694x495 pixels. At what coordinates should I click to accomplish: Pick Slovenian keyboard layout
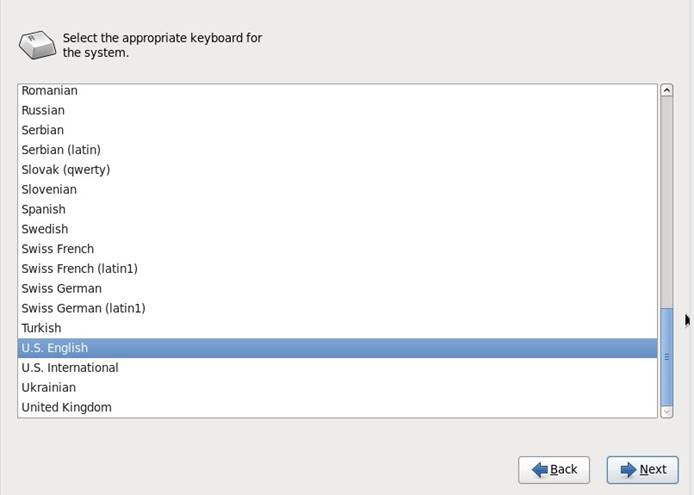[49, 189]
